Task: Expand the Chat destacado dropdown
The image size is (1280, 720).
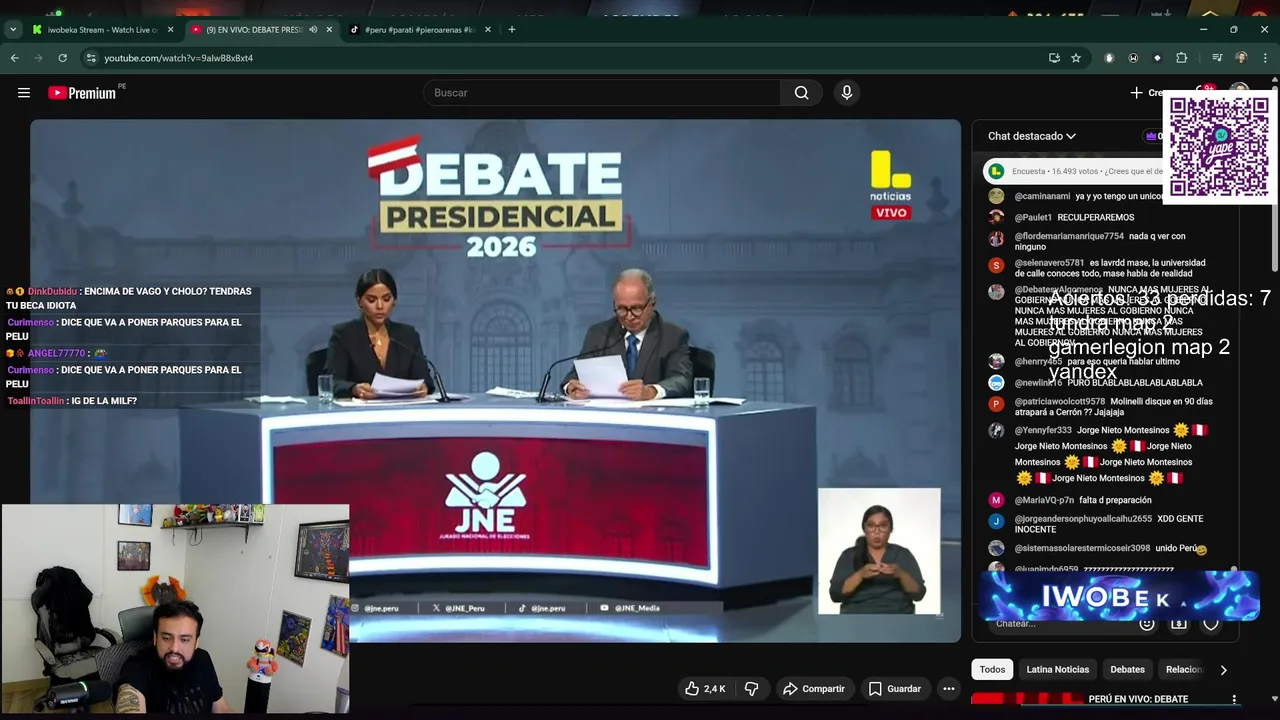Action: tap(1032, 136)
